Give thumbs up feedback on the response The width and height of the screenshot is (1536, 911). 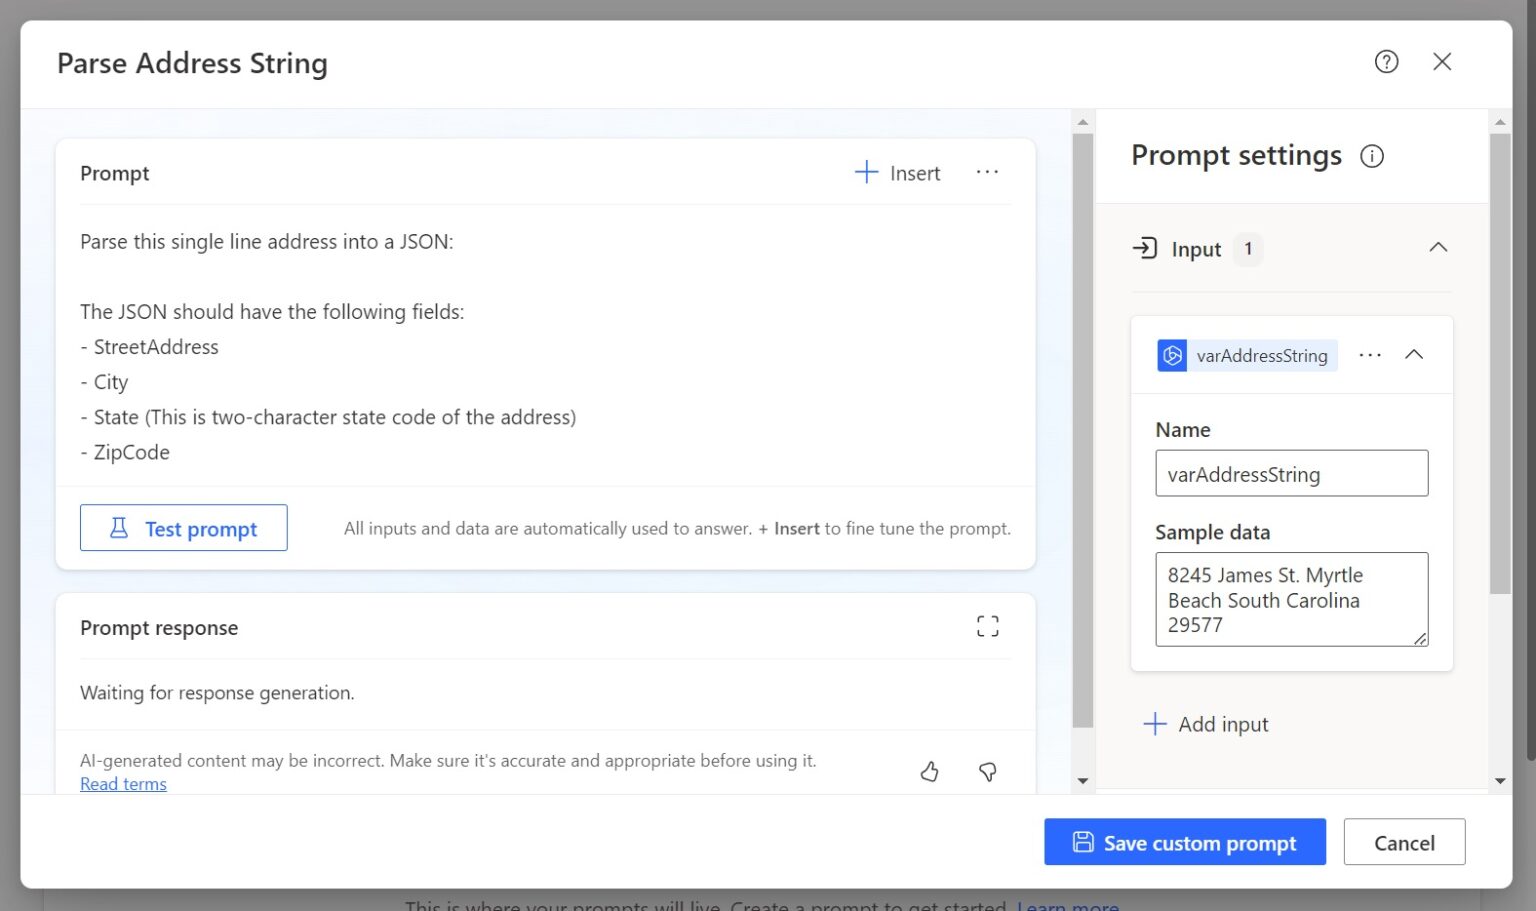pos(929,771)
